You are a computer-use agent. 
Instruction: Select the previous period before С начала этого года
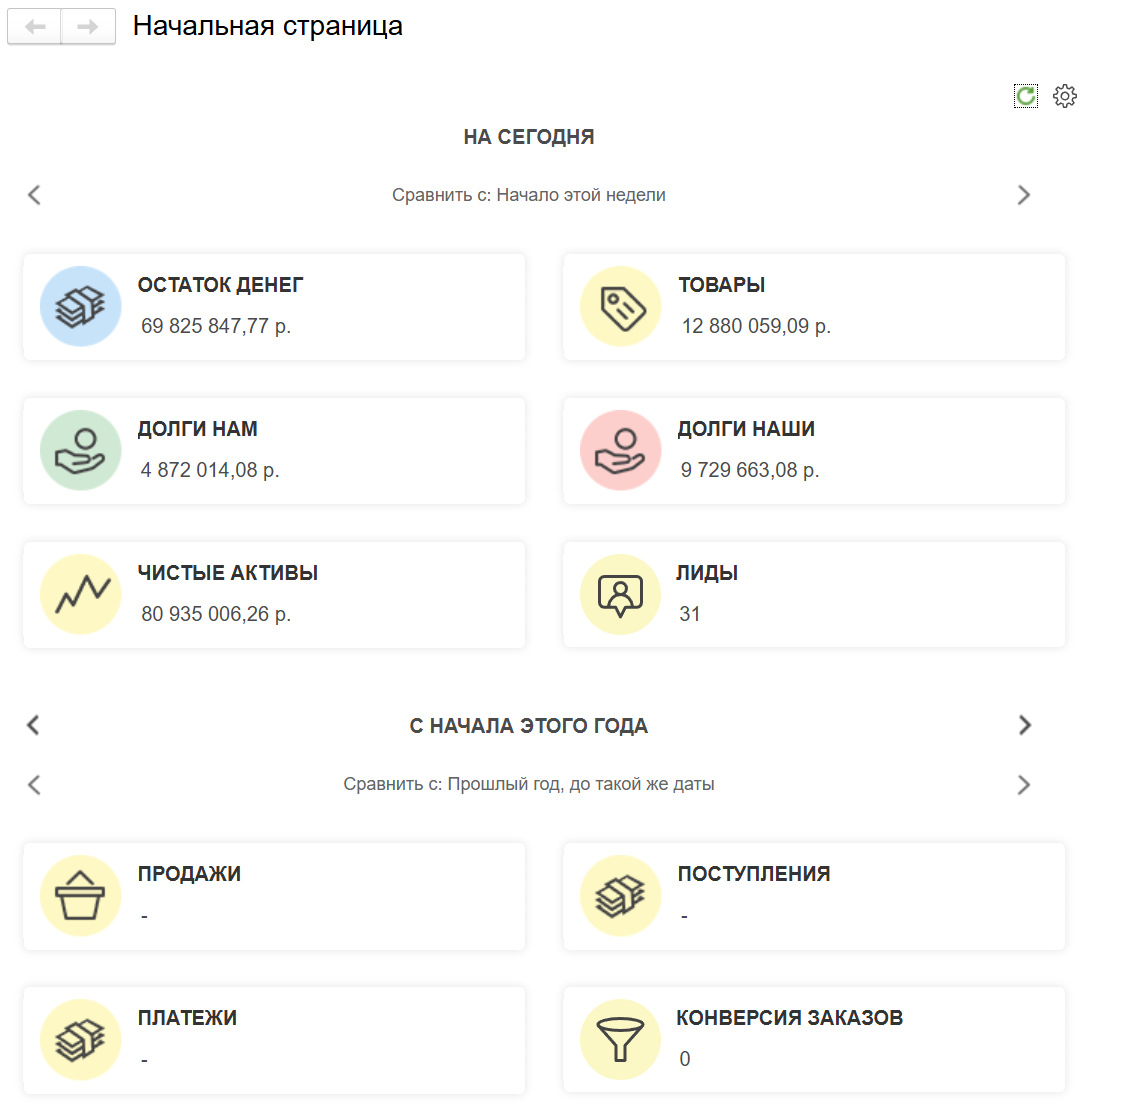coord(34,725)
